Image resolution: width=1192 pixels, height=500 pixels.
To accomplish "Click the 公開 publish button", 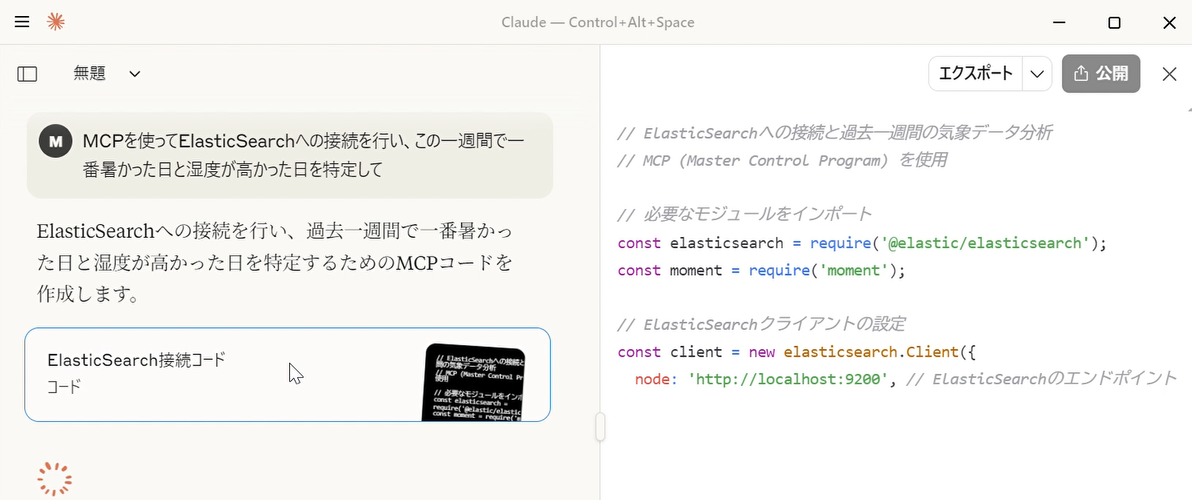I will (1101, 74).
